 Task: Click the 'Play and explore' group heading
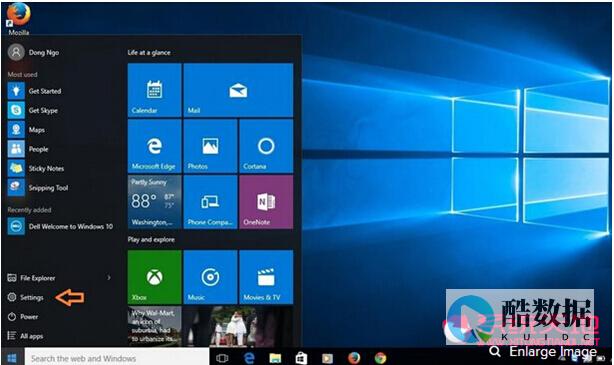[x=151, y=239]
